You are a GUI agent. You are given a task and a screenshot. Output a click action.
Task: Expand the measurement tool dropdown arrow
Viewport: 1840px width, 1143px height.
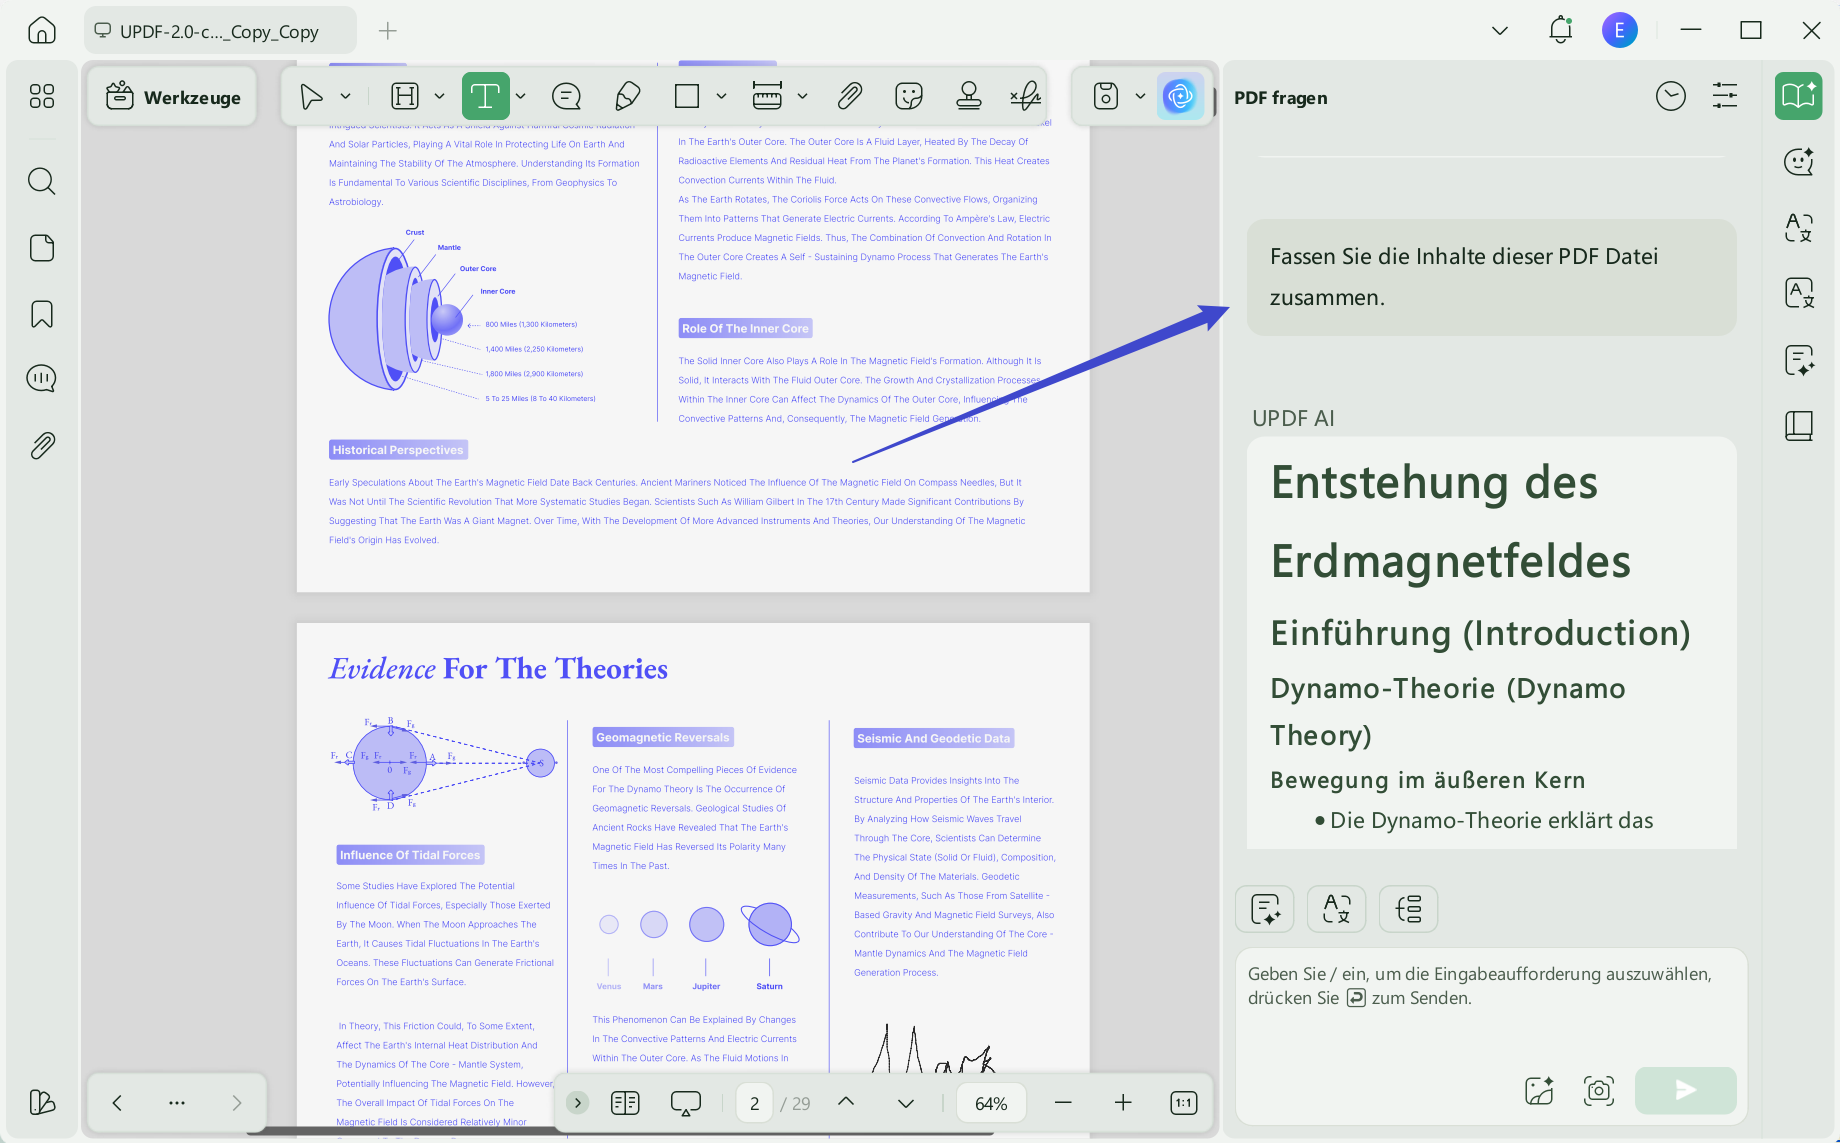coord(802,96)
